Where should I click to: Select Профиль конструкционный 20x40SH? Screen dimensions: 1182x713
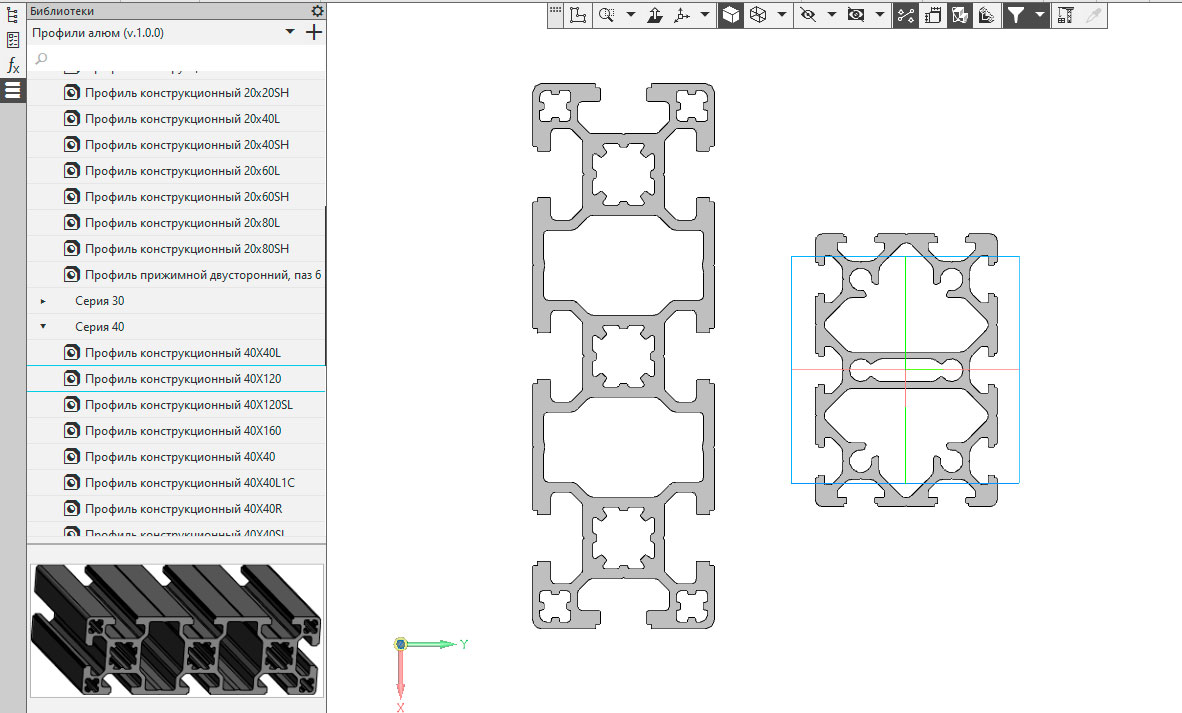[187, 145]
